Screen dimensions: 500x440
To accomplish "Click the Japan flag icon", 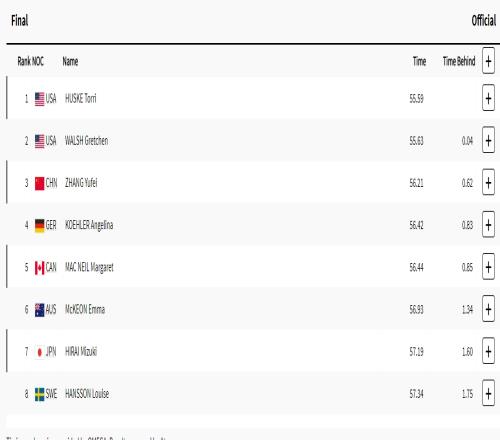I will pos(39,352).
